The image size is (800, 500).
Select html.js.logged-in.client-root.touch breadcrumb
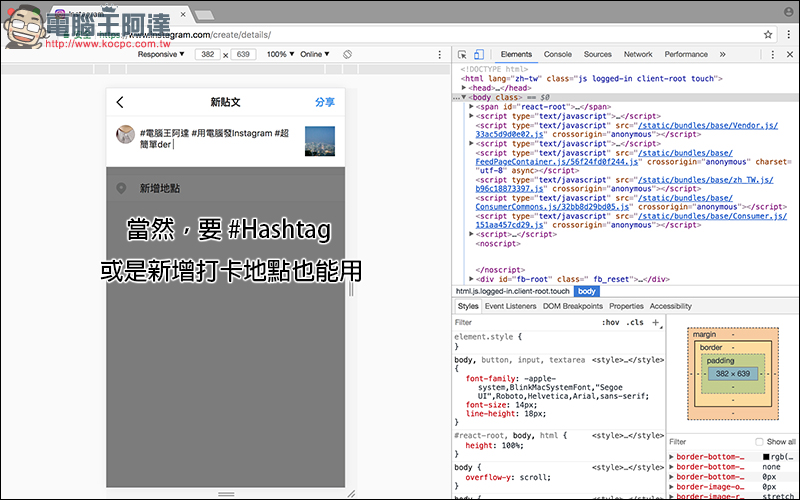coord(512,291)
